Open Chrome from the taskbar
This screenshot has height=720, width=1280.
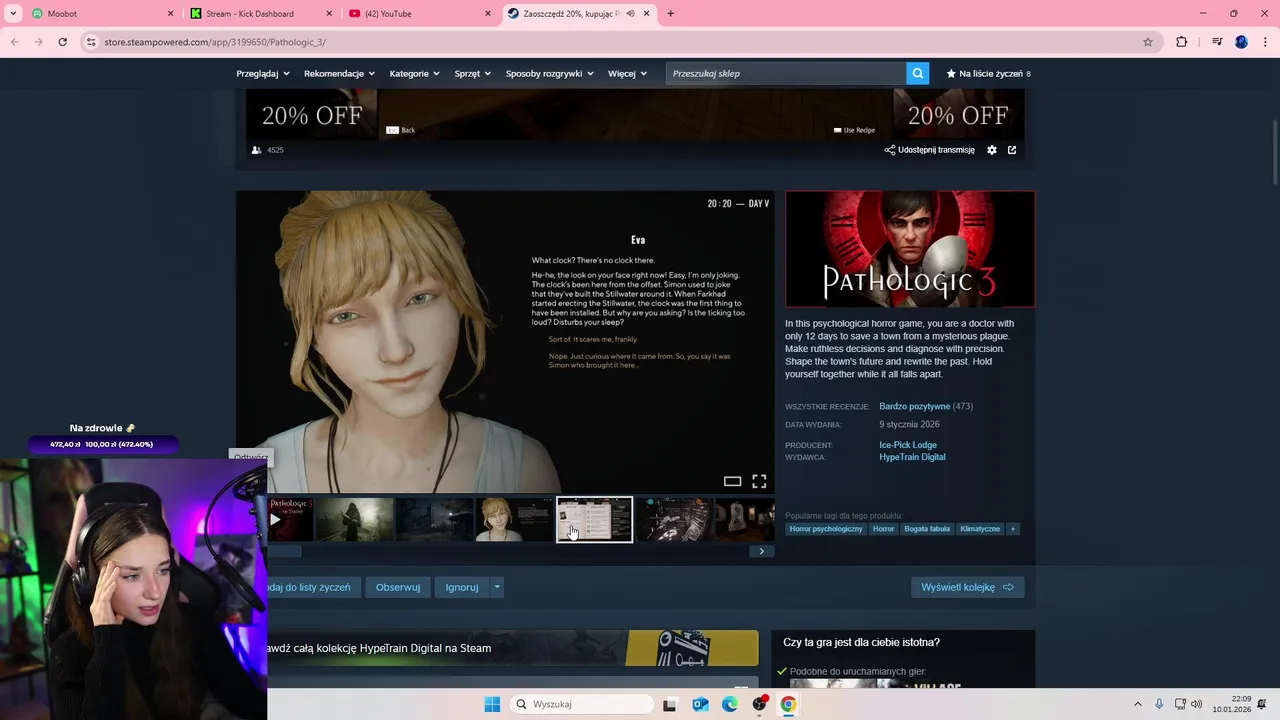click(x=788, y=704)
